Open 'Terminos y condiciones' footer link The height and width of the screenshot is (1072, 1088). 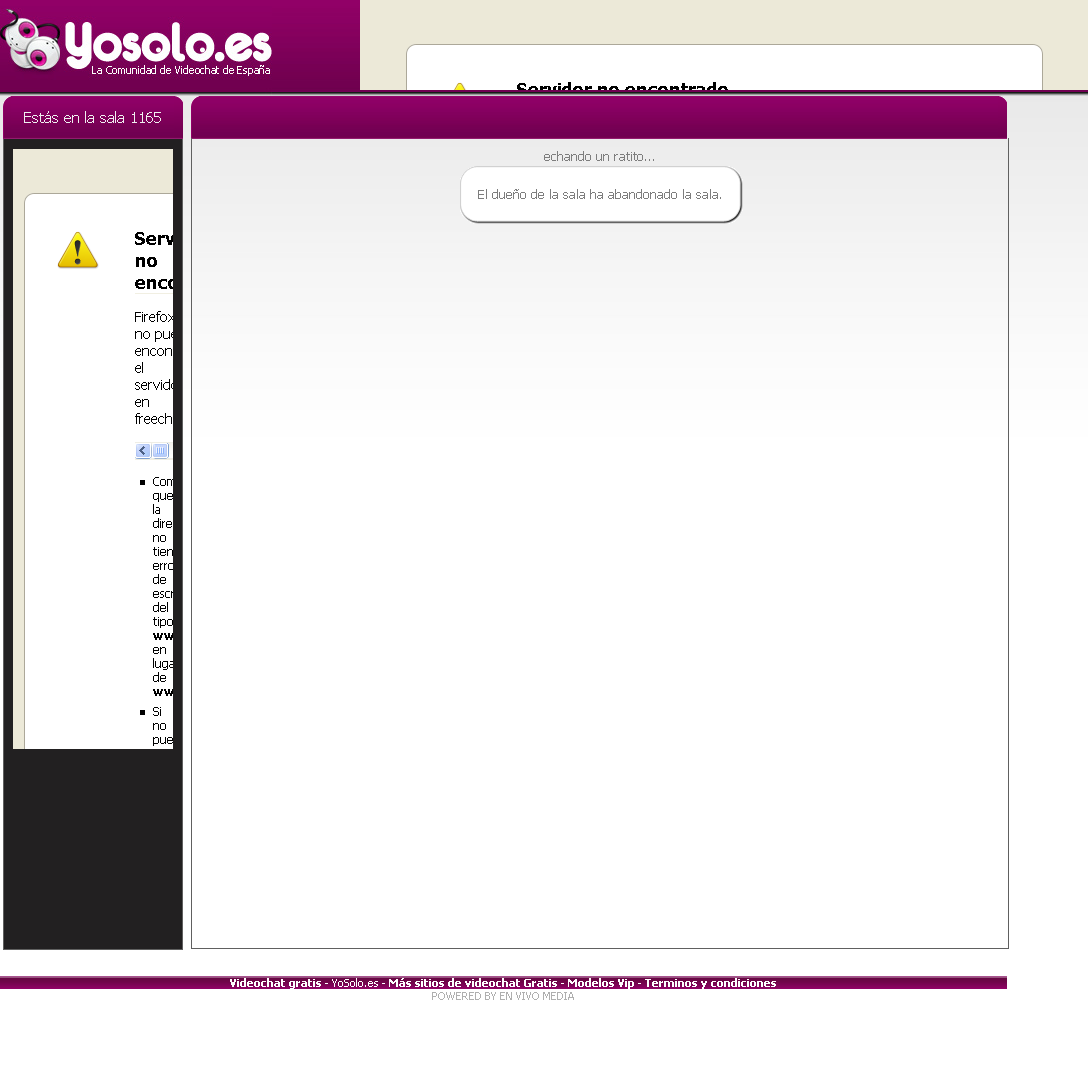click(x=710, y=983)
